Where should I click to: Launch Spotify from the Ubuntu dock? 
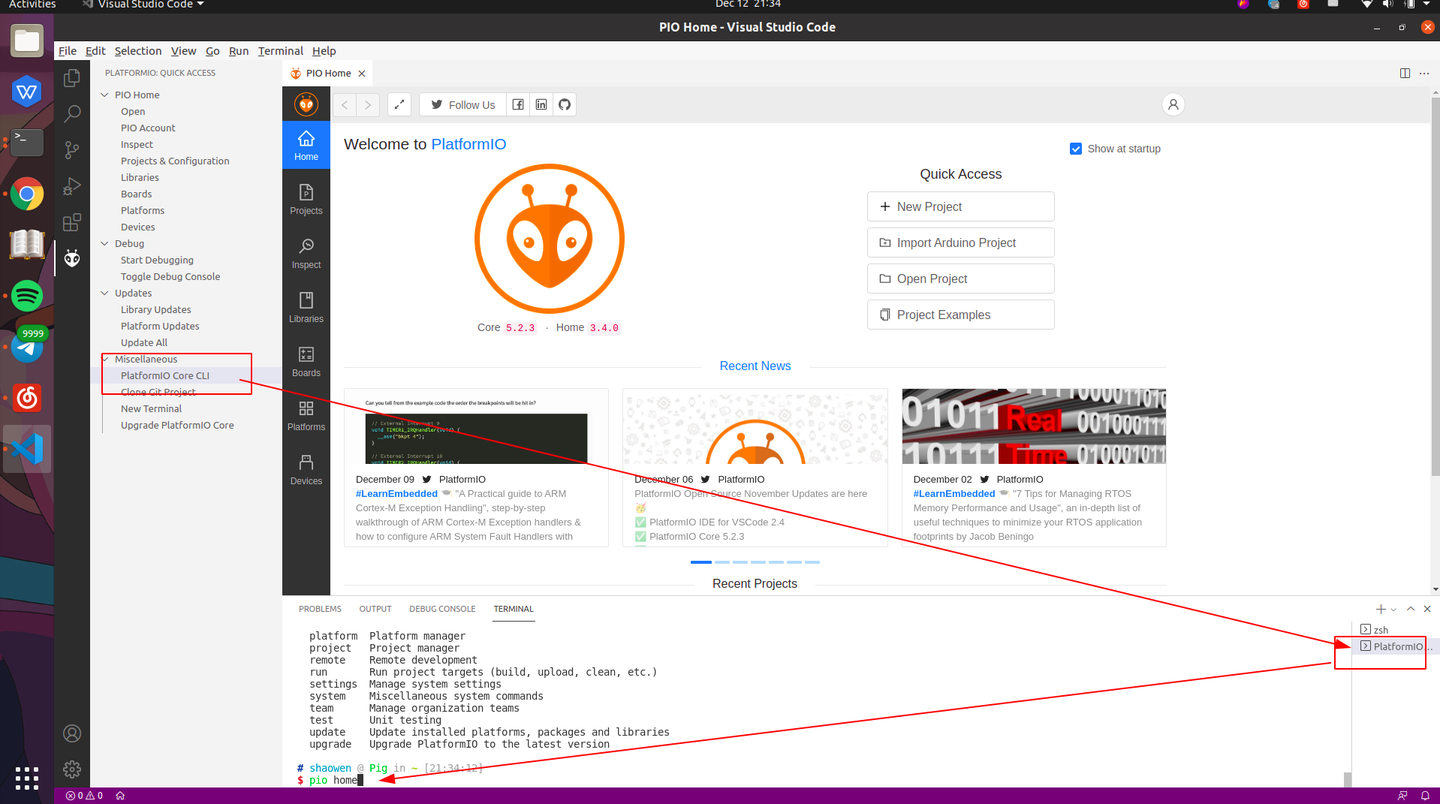27,296
